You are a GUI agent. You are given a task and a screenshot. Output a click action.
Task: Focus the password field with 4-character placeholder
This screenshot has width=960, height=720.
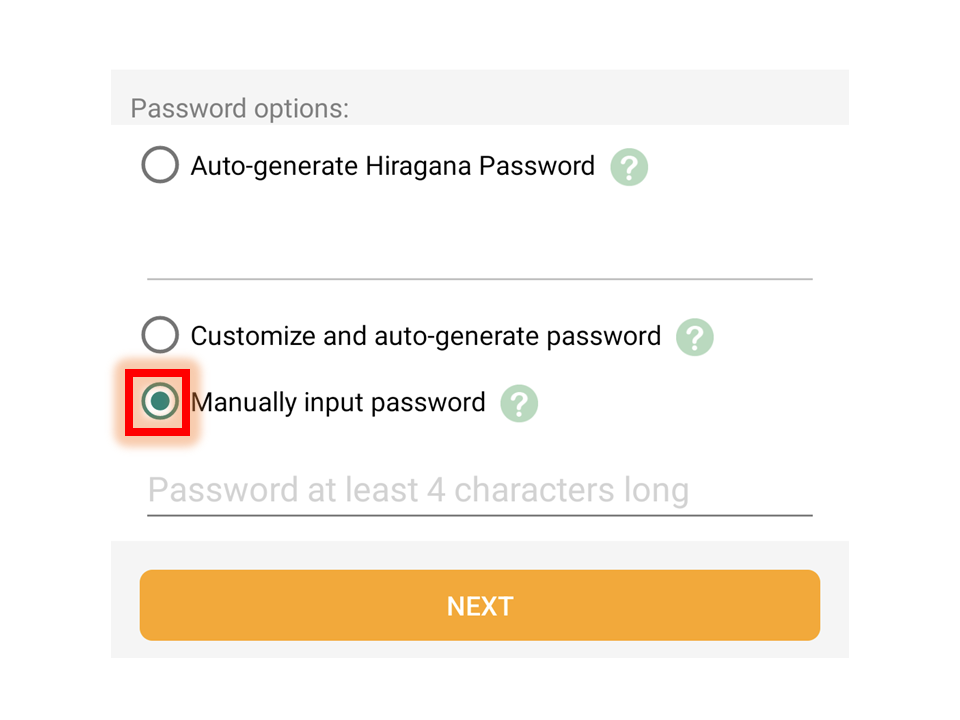coord(479,490)
